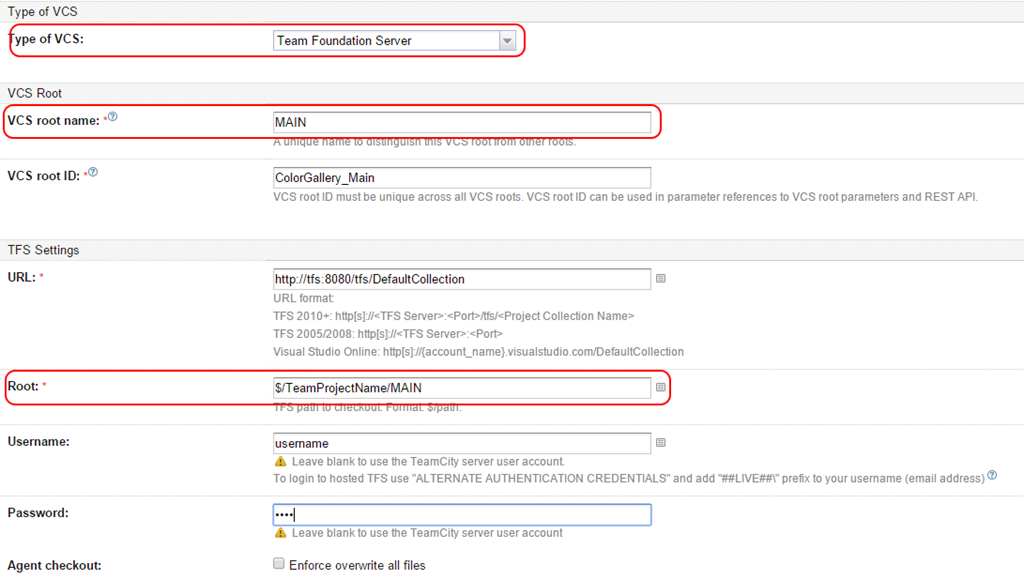Click the TFS Settings section header

(x=43, y=250)
